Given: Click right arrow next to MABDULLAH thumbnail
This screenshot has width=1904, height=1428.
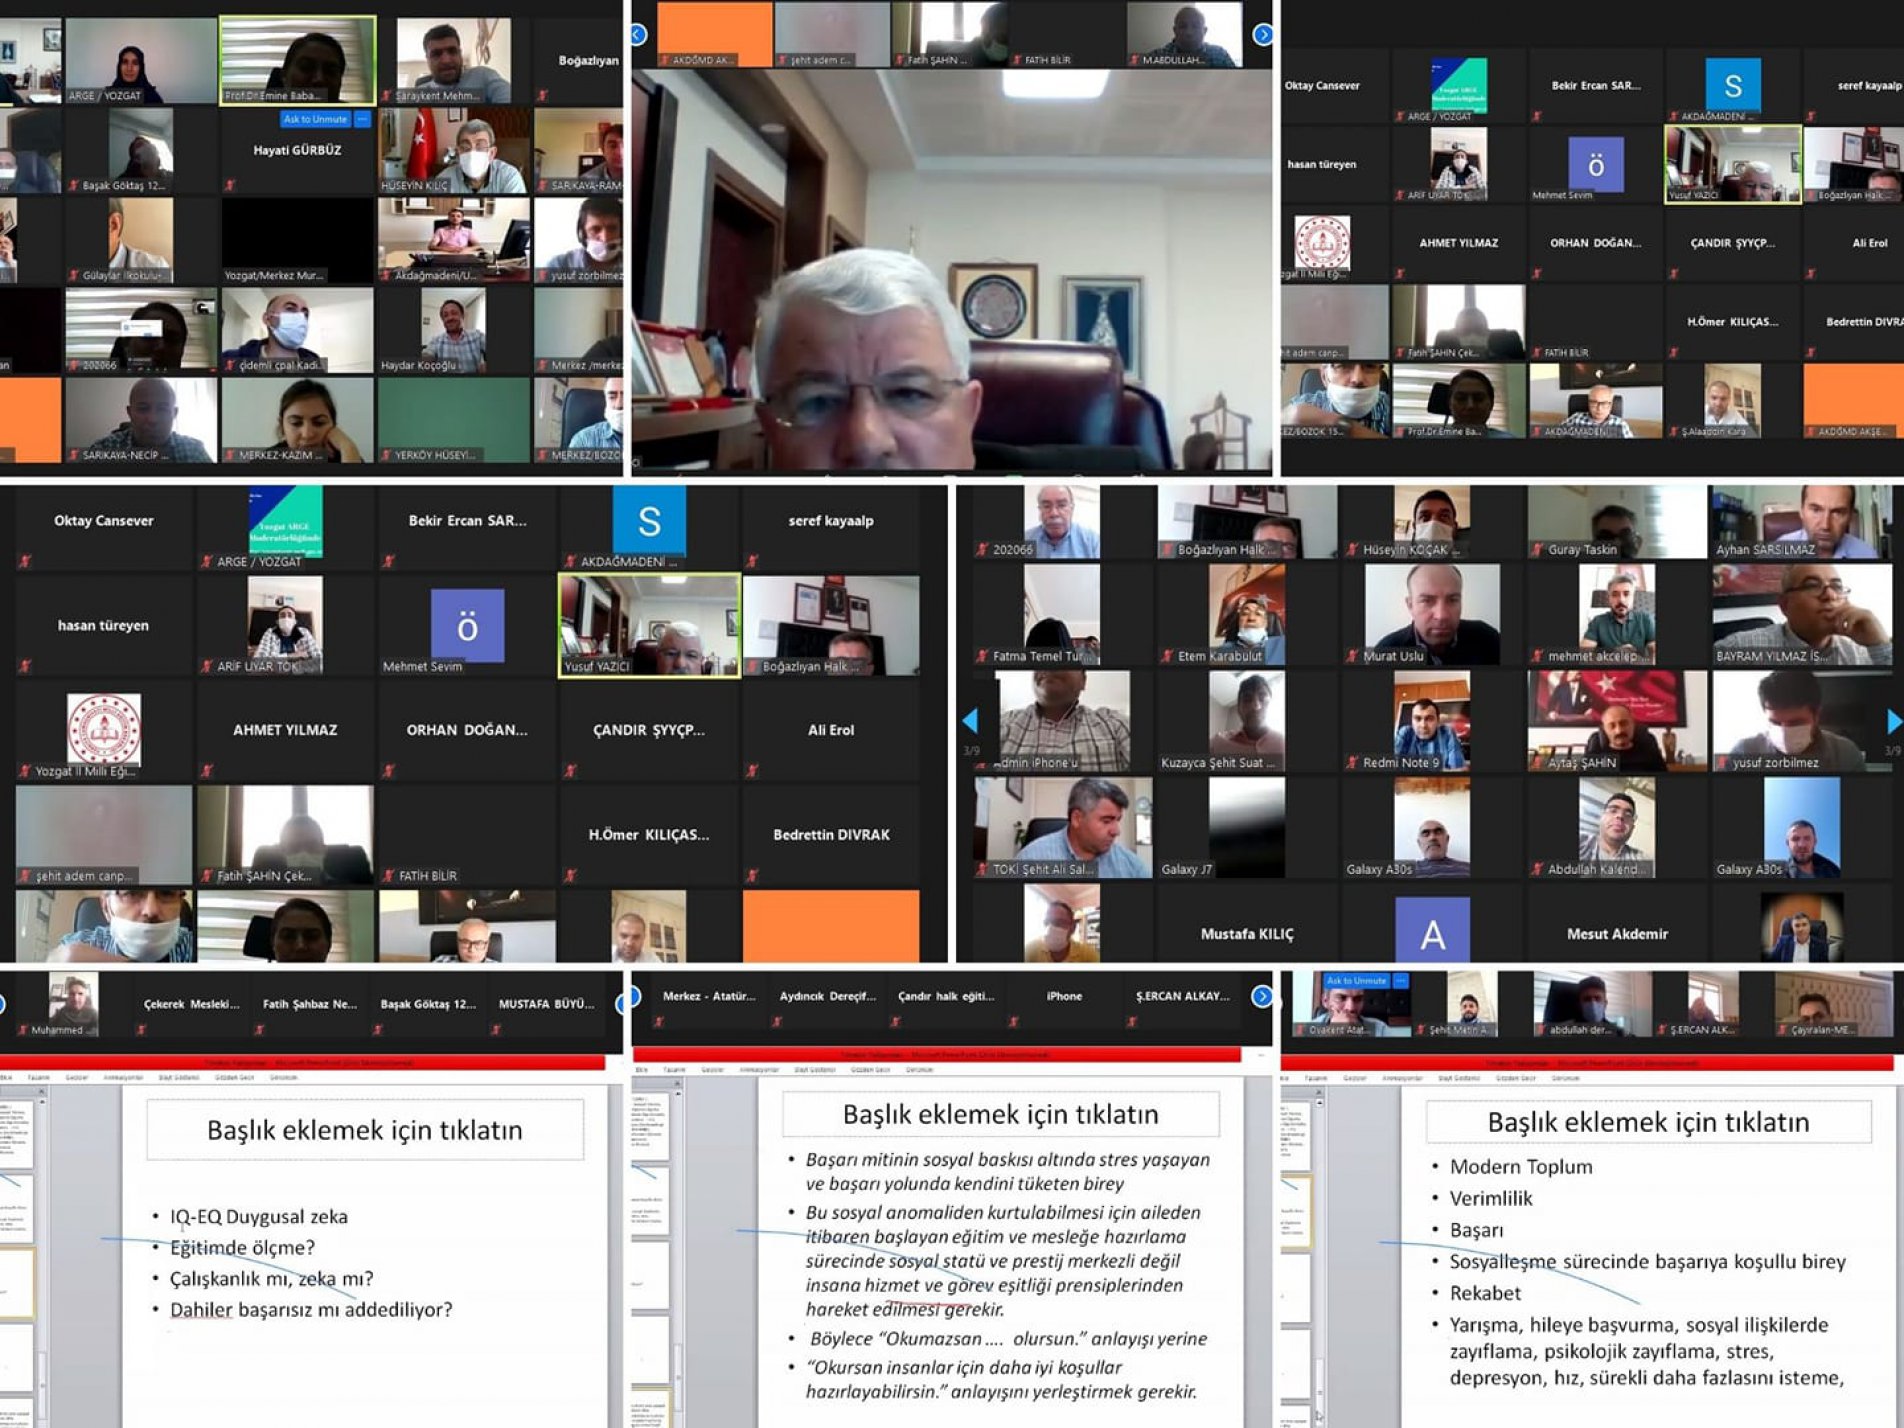Looking at the screenshot, I should pos(1263,35).
